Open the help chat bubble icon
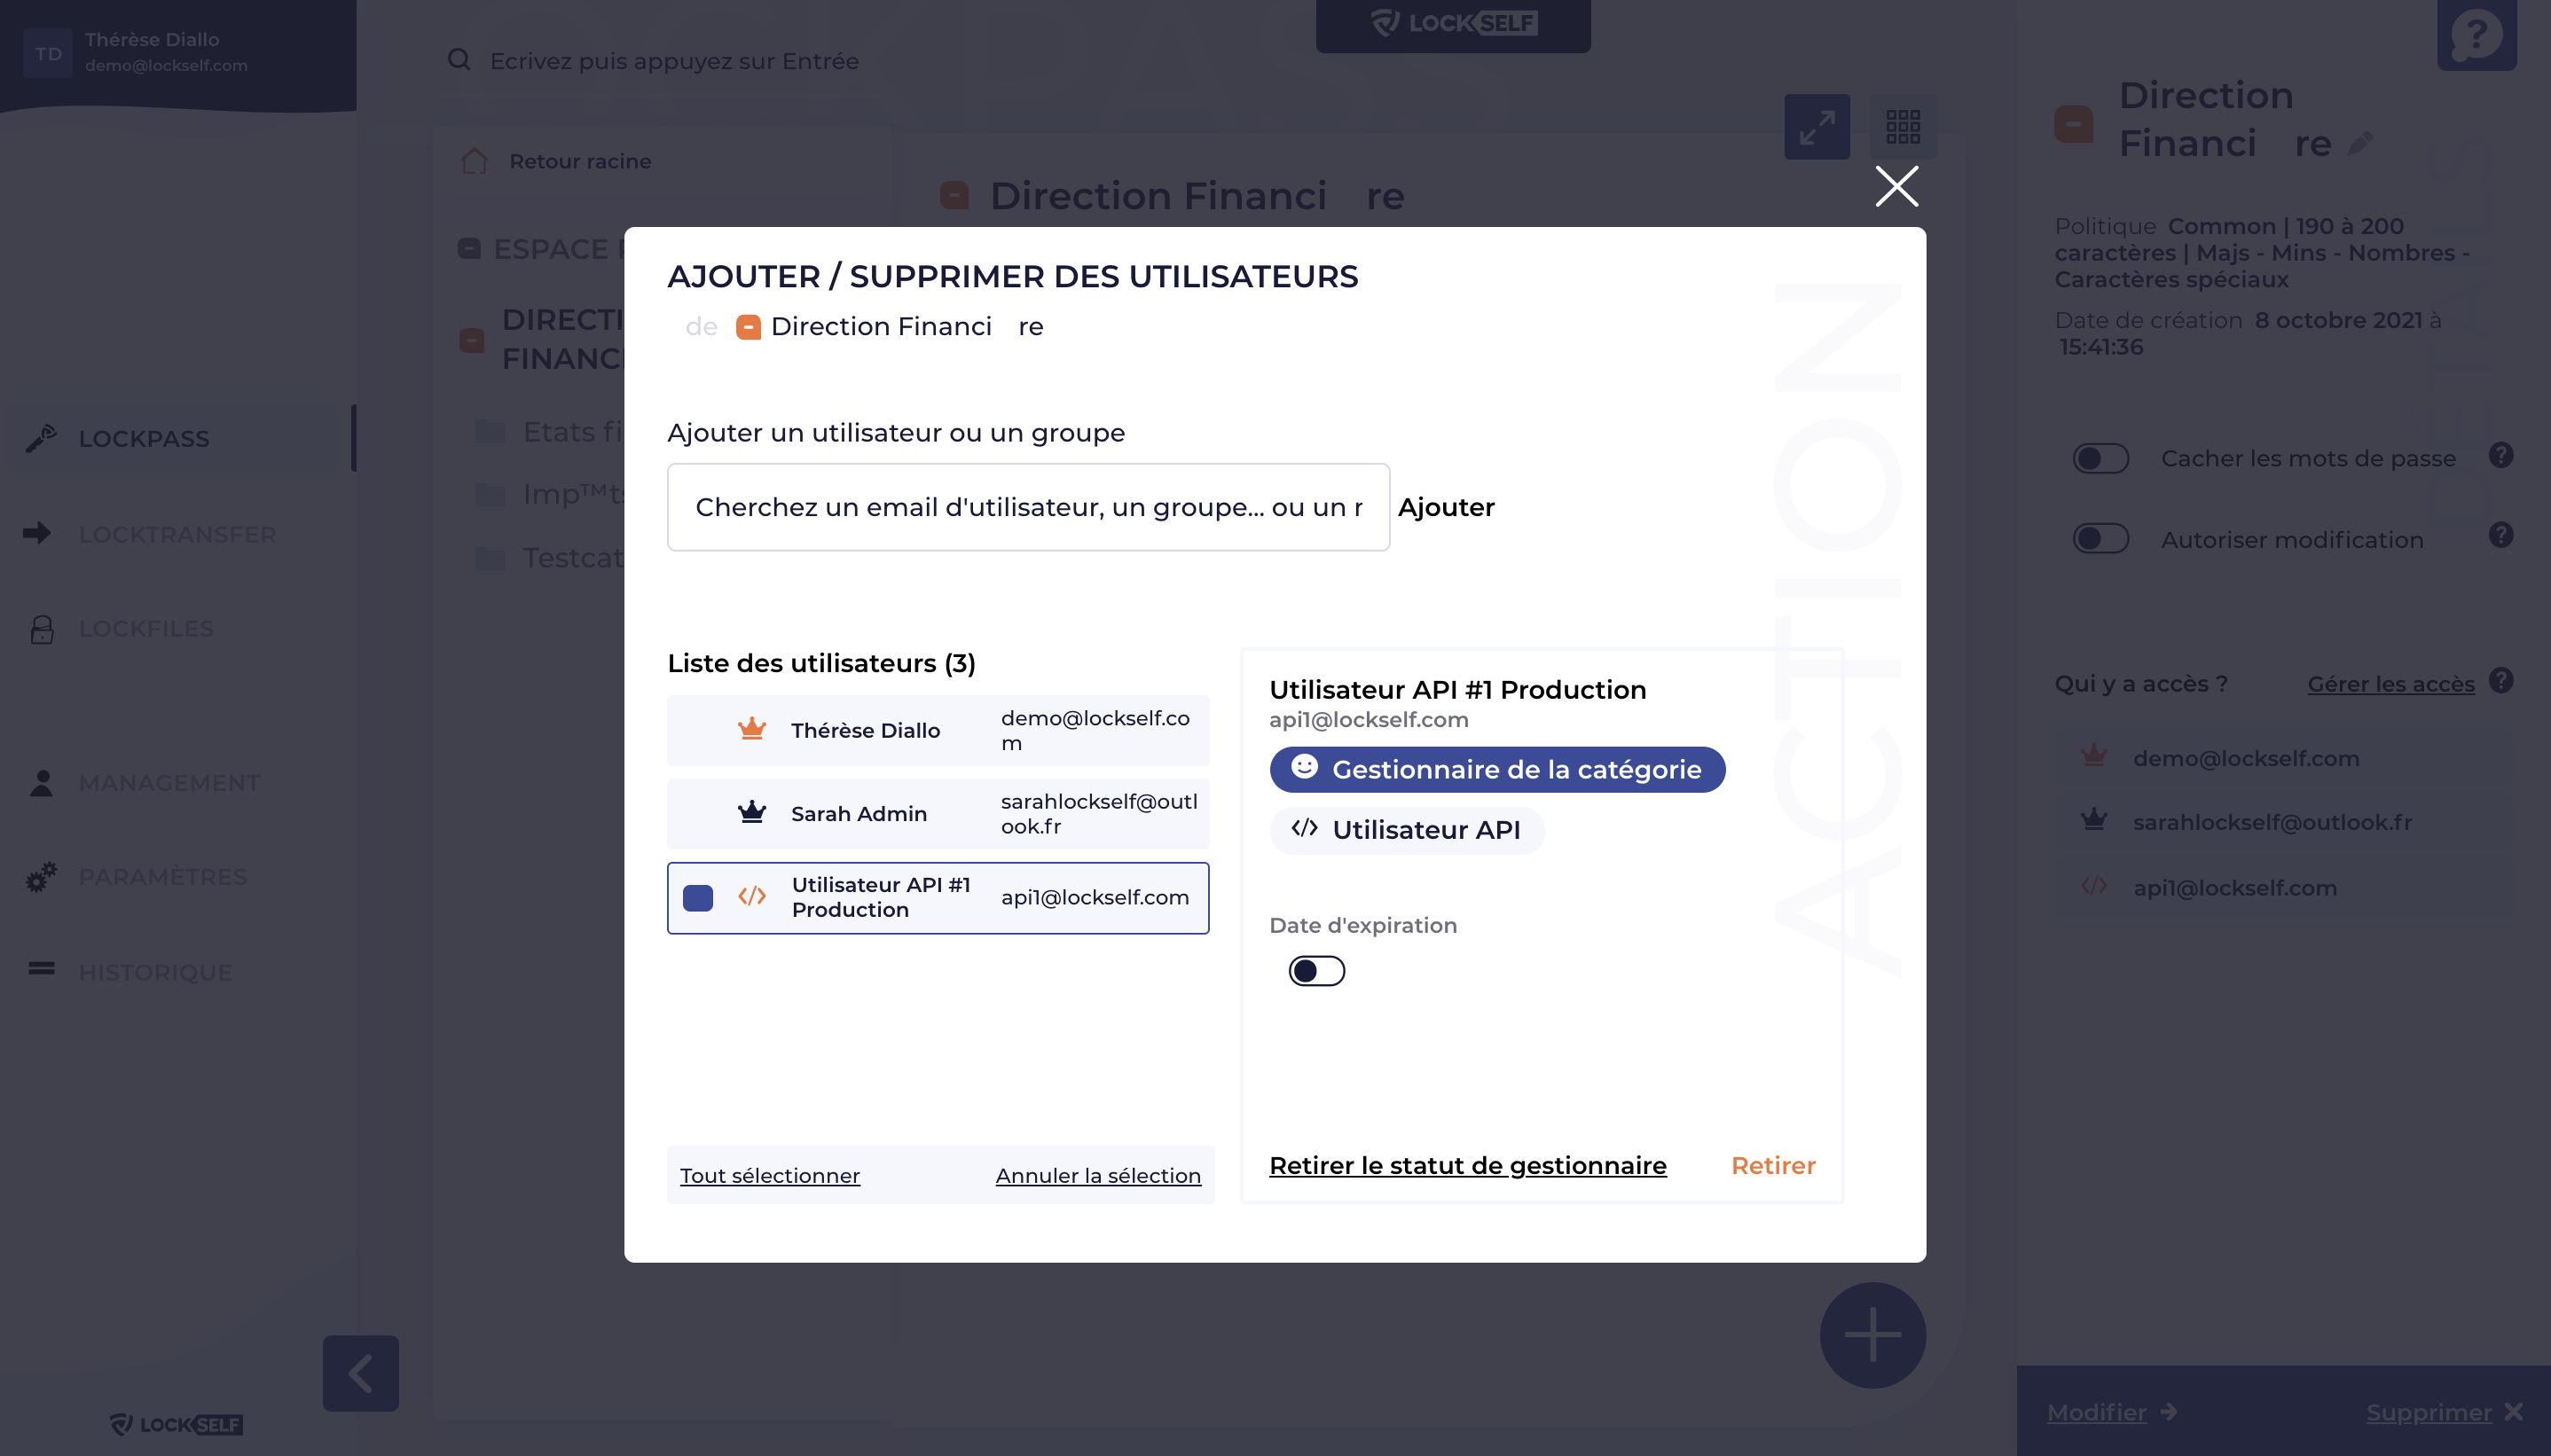Screen dimensions: 2551x1456 2476,35
